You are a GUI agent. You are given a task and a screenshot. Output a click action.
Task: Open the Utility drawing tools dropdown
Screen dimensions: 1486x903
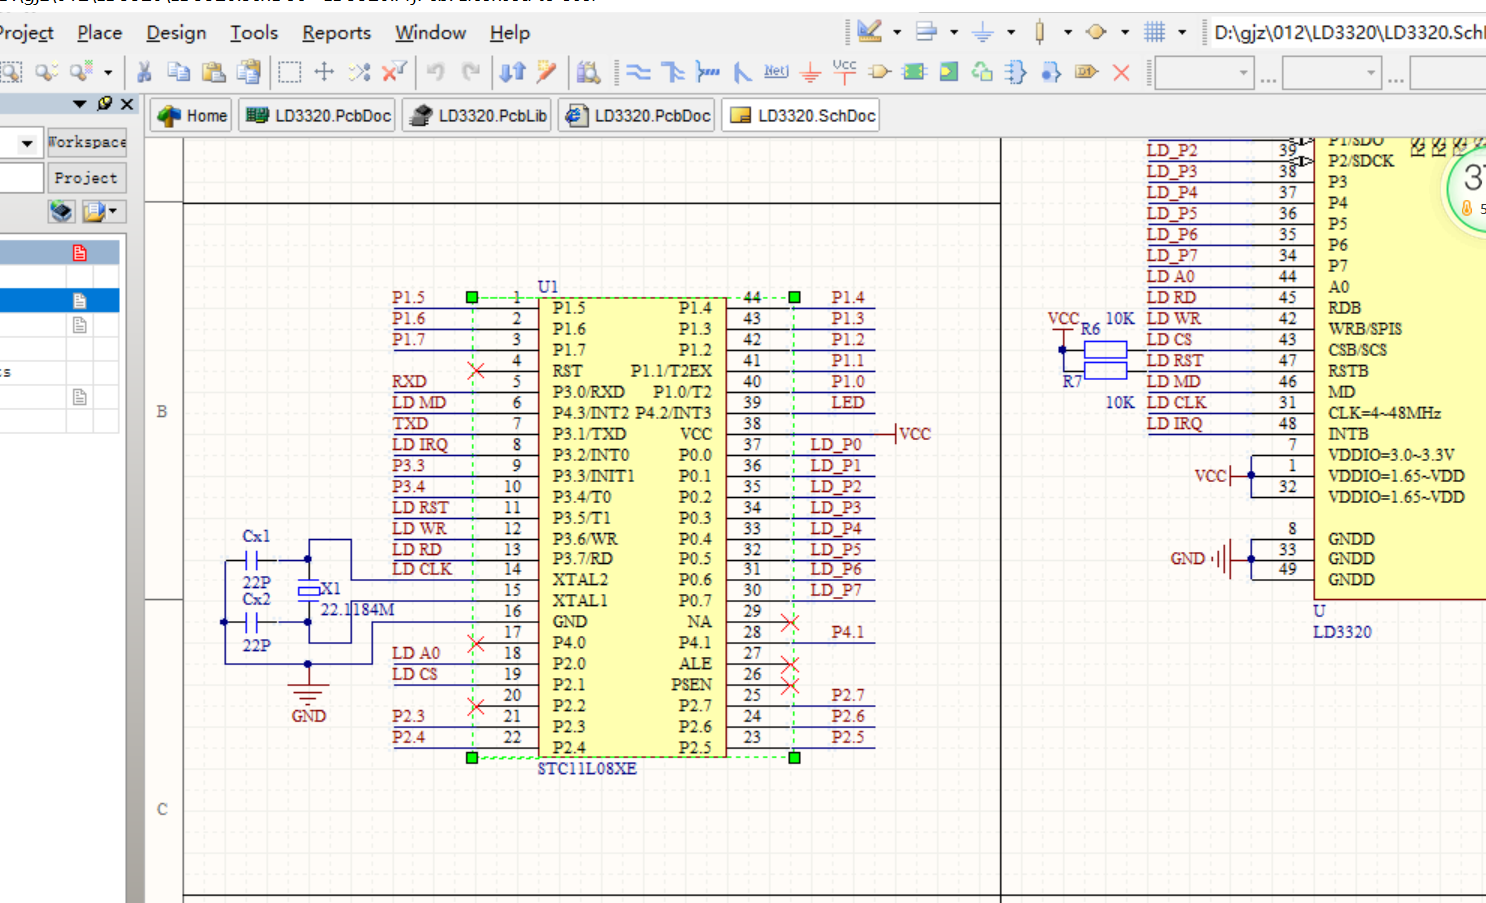pos(896,32)
